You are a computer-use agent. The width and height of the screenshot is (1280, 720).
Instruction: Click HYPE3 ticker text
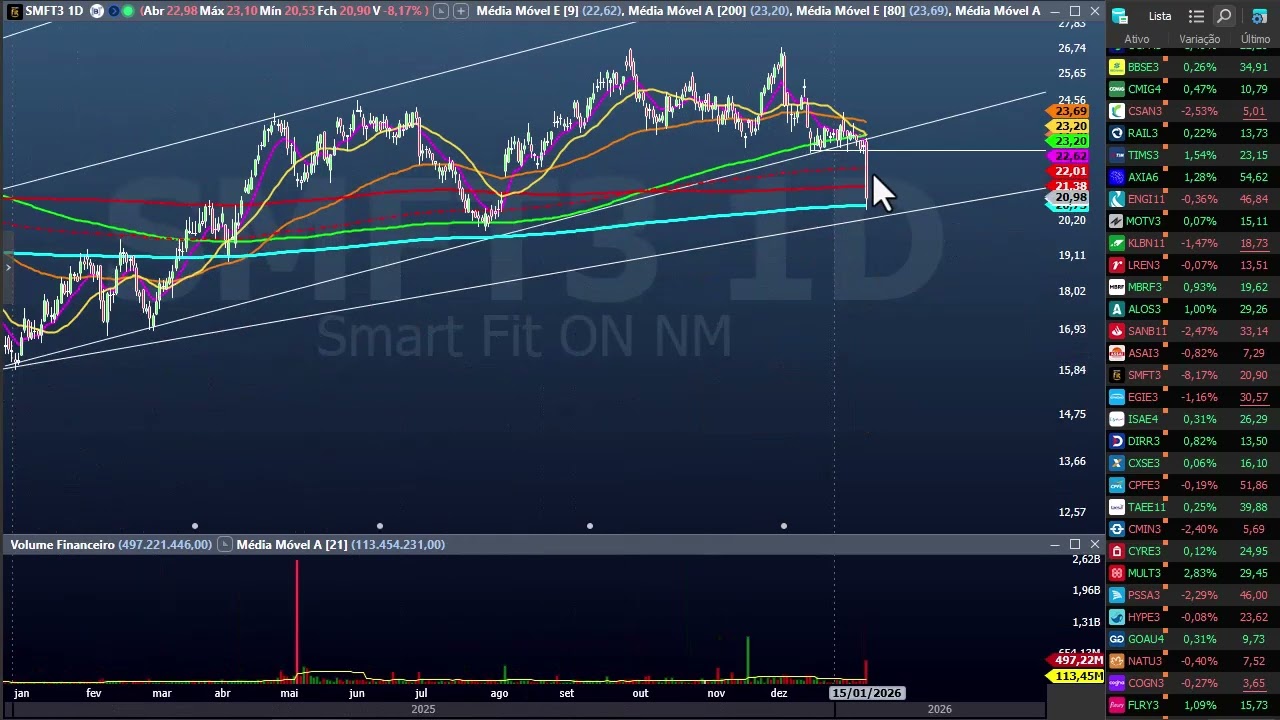tap(1144, 617)
